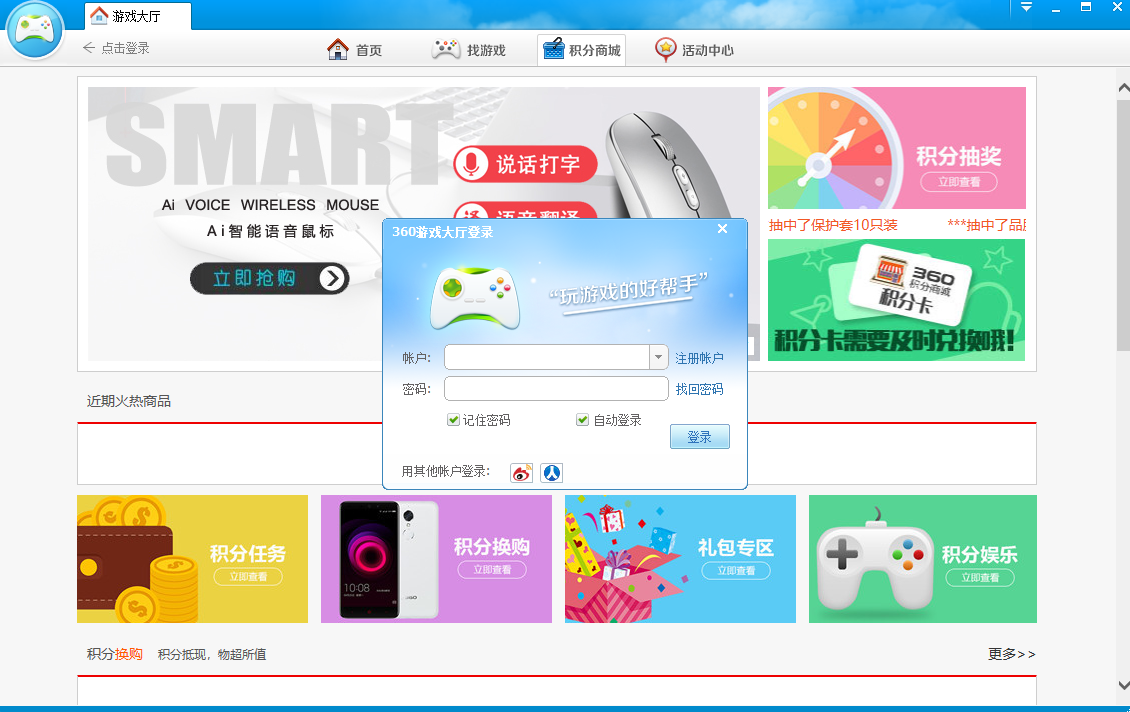Viewport: 1130px width, 712px height.
Task: Click 立即查看 on 积分娱乐 card
Action: point(979,577)
